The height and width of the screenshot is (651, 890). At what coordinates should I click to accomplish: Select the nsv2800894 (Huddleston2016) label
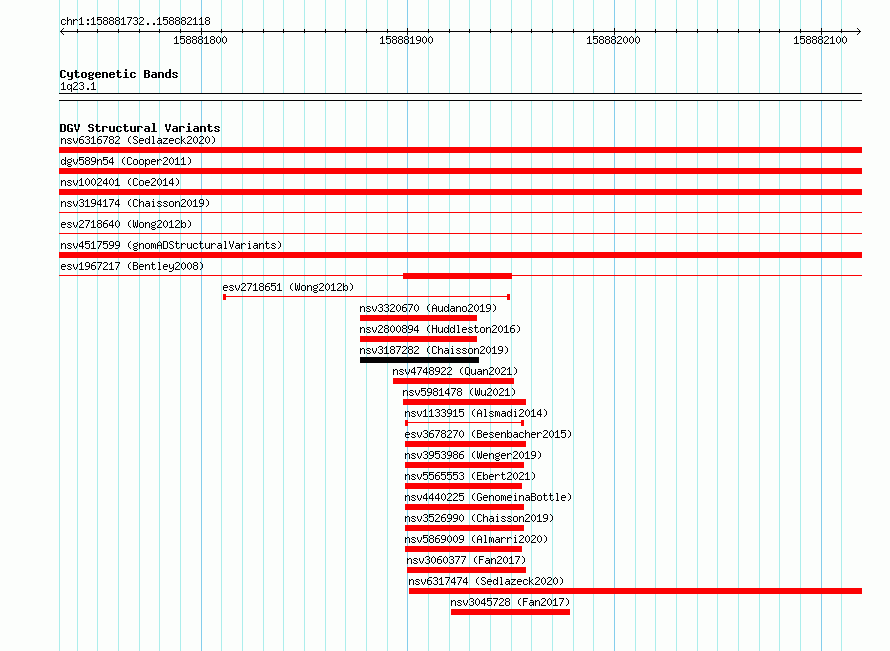point(440,329)
